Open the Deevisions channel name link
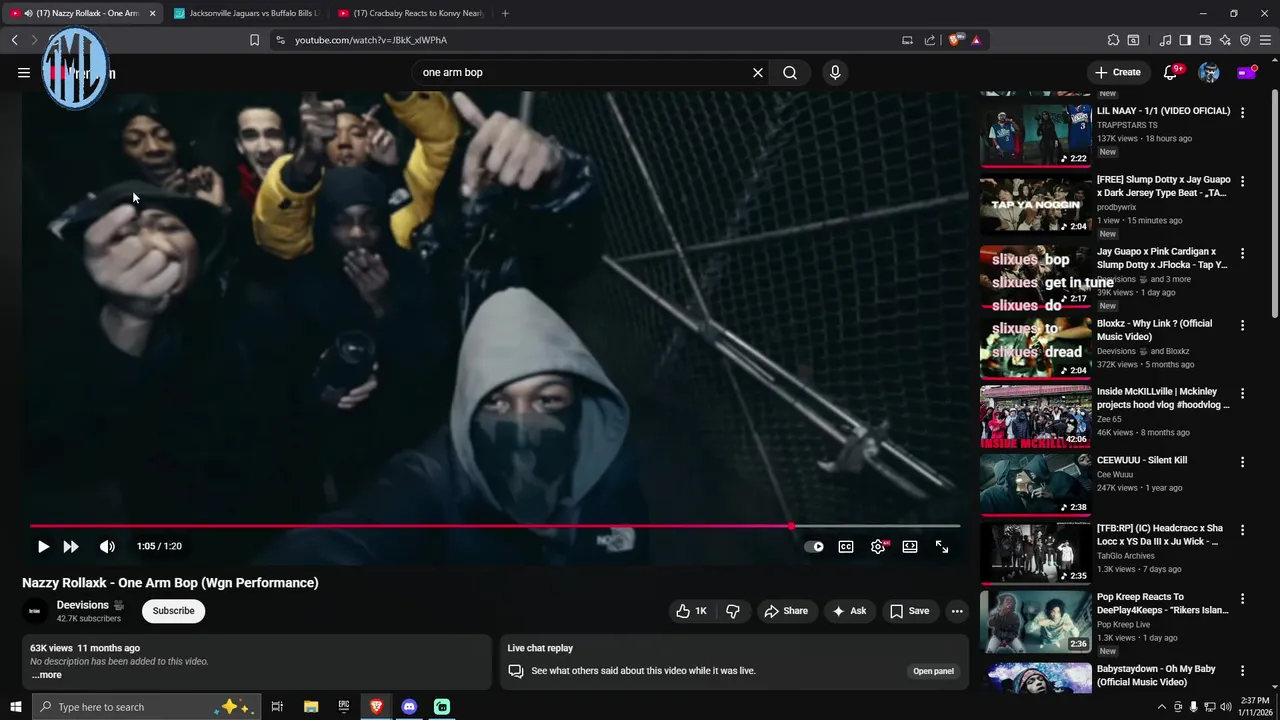 pos(83,605)
